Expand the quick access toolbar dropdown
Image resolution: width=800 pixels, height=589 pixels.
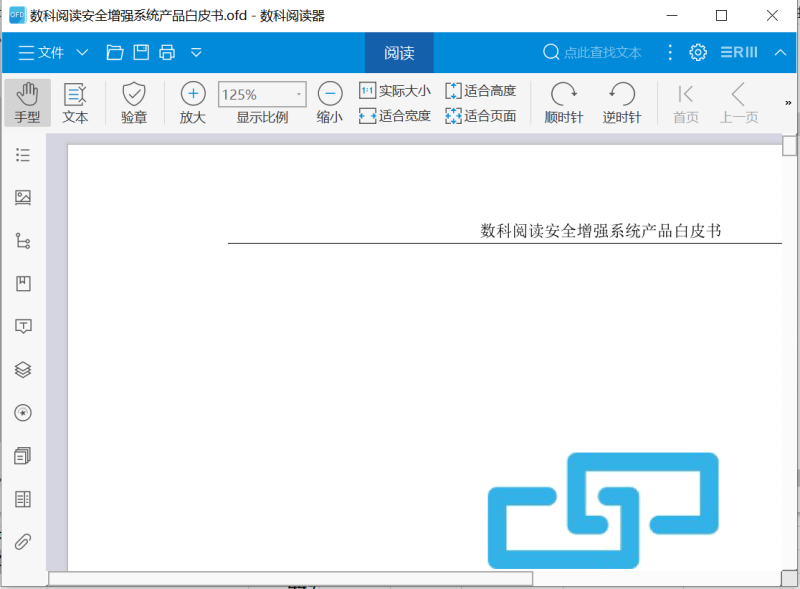coord(196,53)
